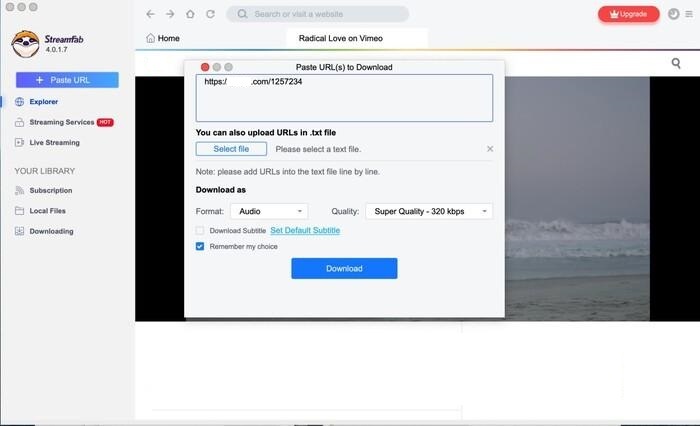
Task: Click the browser back arrow
Action: [150, 14]
